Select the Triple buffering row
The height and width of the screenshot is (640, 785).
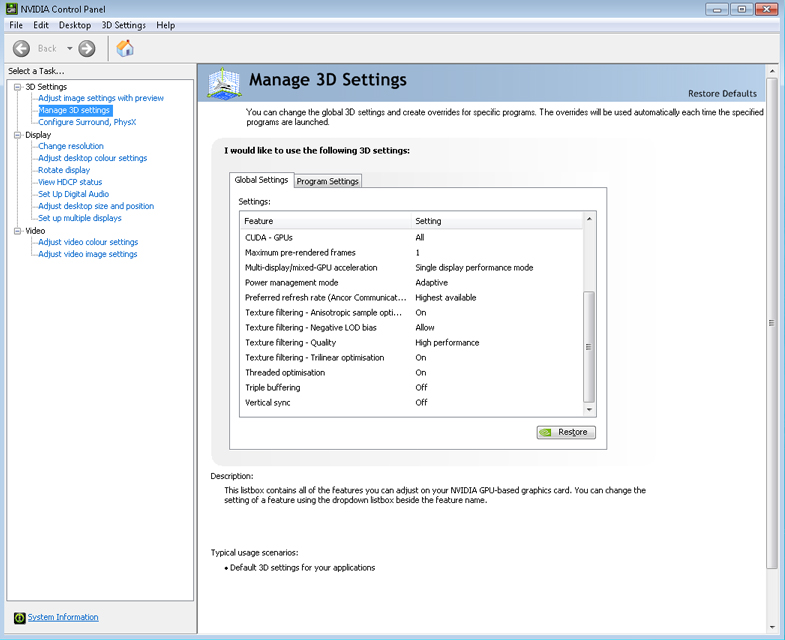pyautogui.click(x=412, y=388)
